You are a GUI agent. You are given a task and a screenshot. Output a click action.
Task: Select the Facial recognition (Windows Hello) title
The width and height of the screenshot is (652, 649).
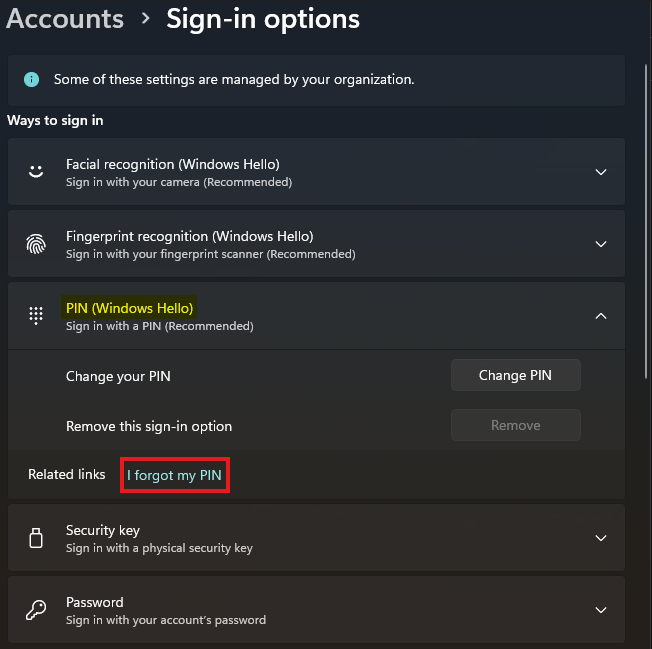coord(173,164)
